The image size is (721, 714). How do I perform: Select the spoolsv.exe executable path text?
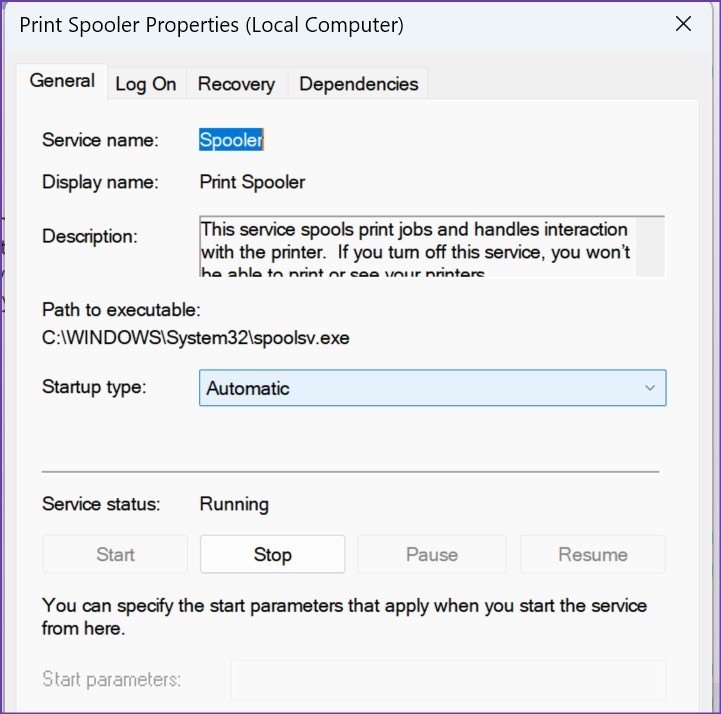tap(195, 338)
